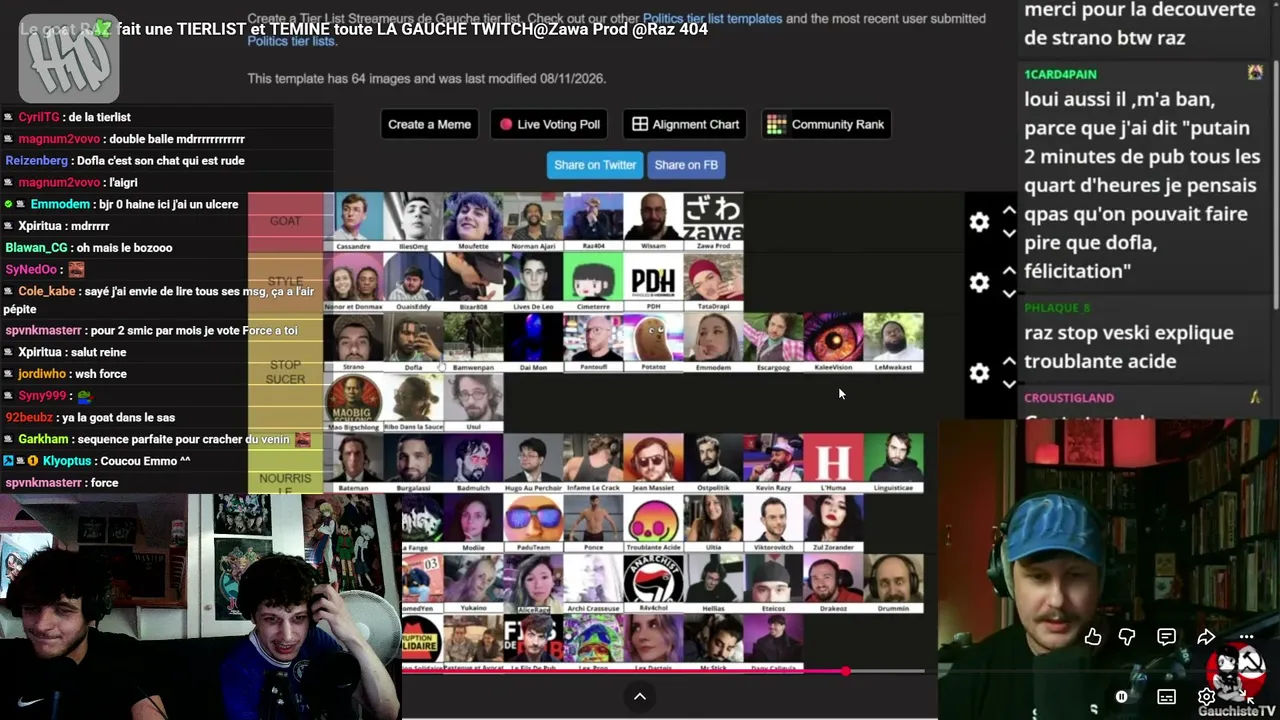The image size is (1280, 720).
Task: Move the GOAT tier row down
Action: pos(1009,234)
